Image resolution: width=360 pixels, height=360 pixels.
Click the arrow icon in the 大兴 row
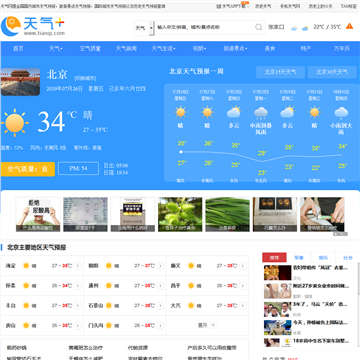243,306
